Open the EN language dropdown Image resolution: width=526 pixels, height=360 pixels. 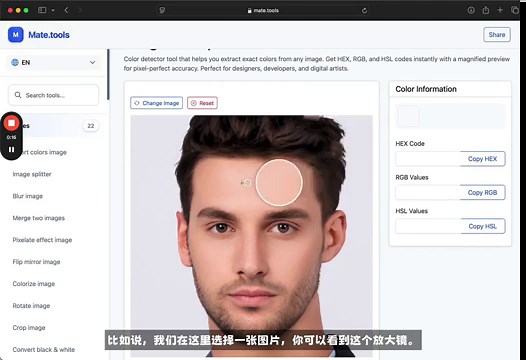click(x=54, y=62)
